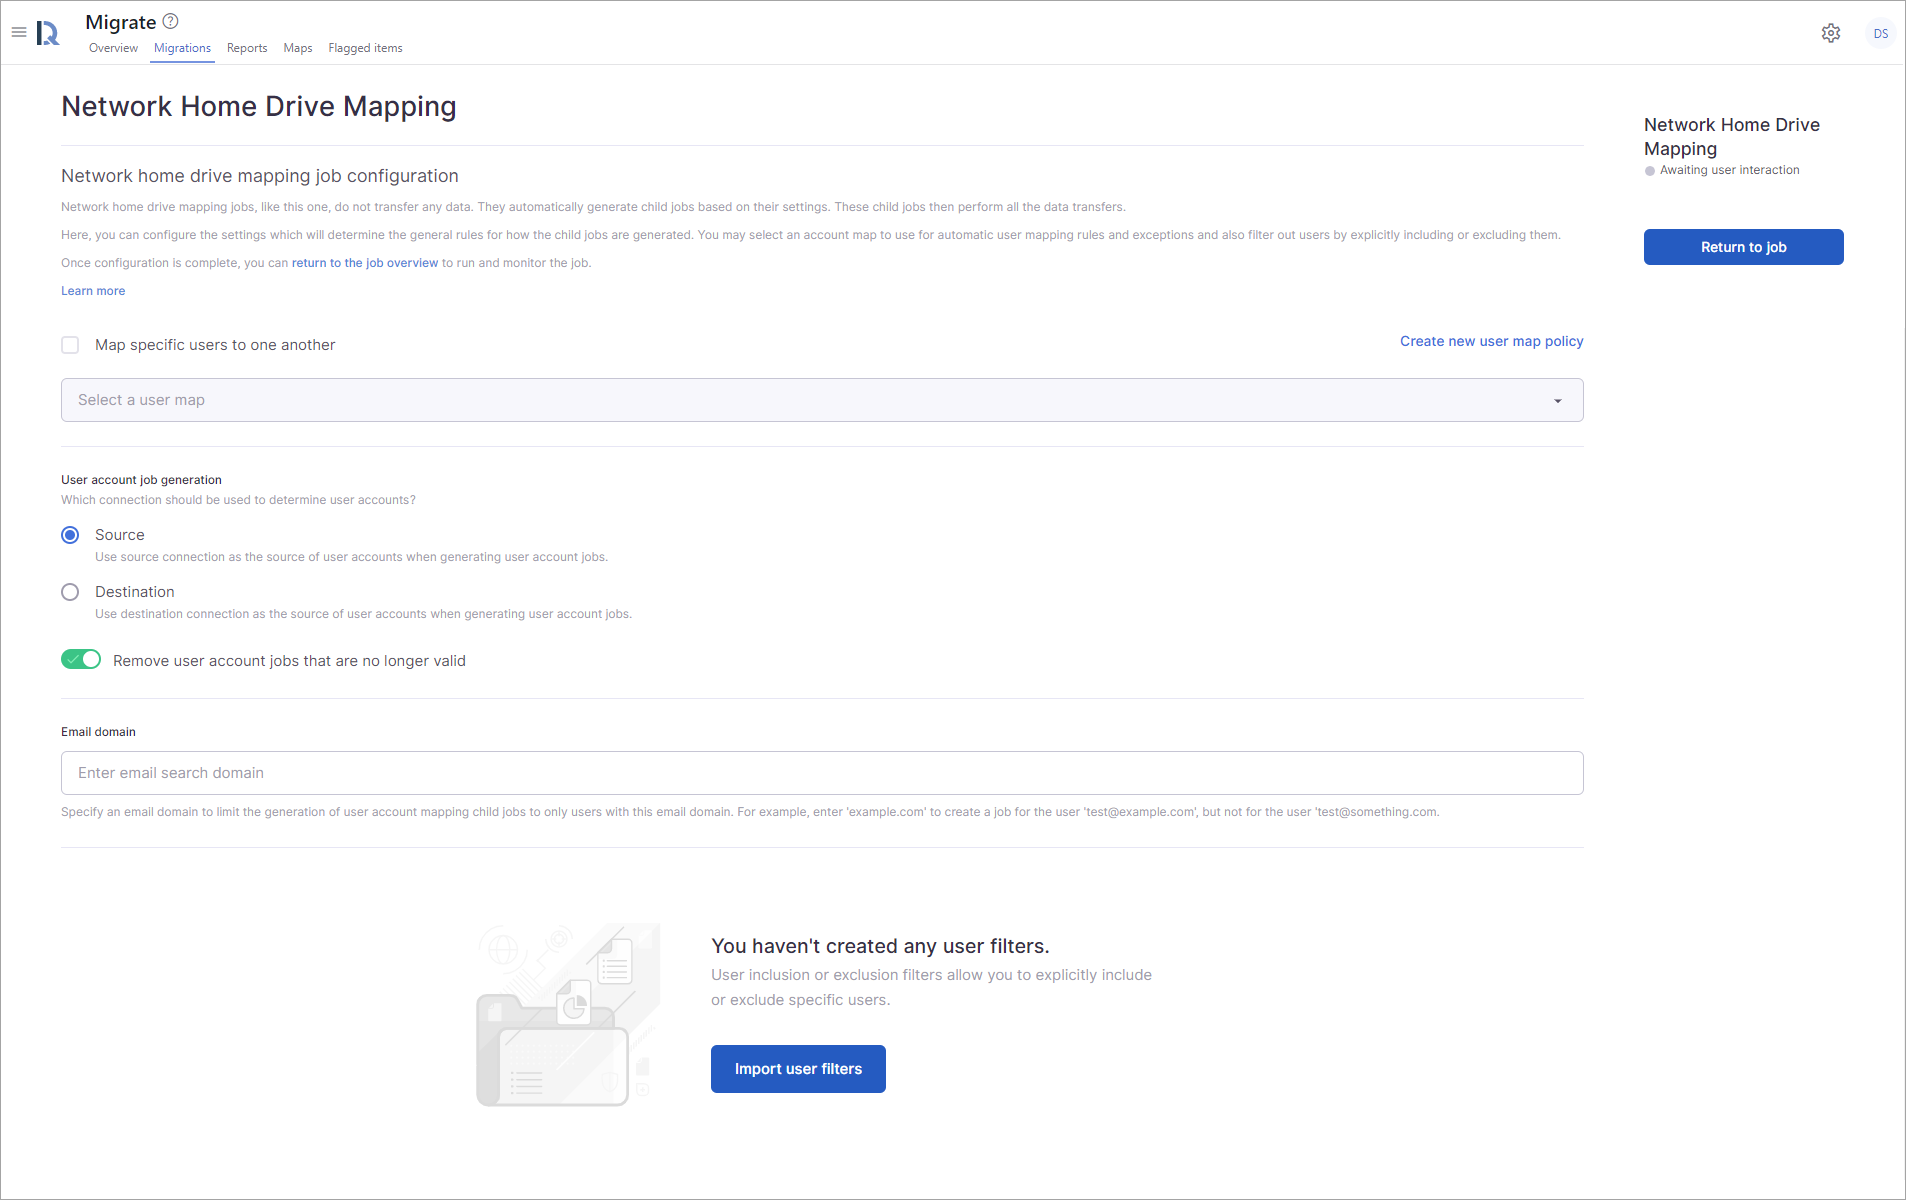Switch to the Overview tab
This screenshot has width=1906, height=1200.
click(x=113, y=48)
